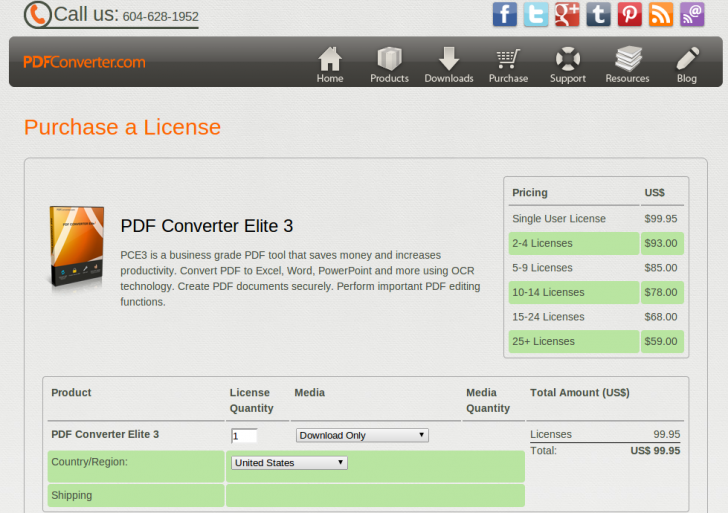The image size is (728, 513).
Task: Expand the United States country dropdown
Action: [289, 463]
